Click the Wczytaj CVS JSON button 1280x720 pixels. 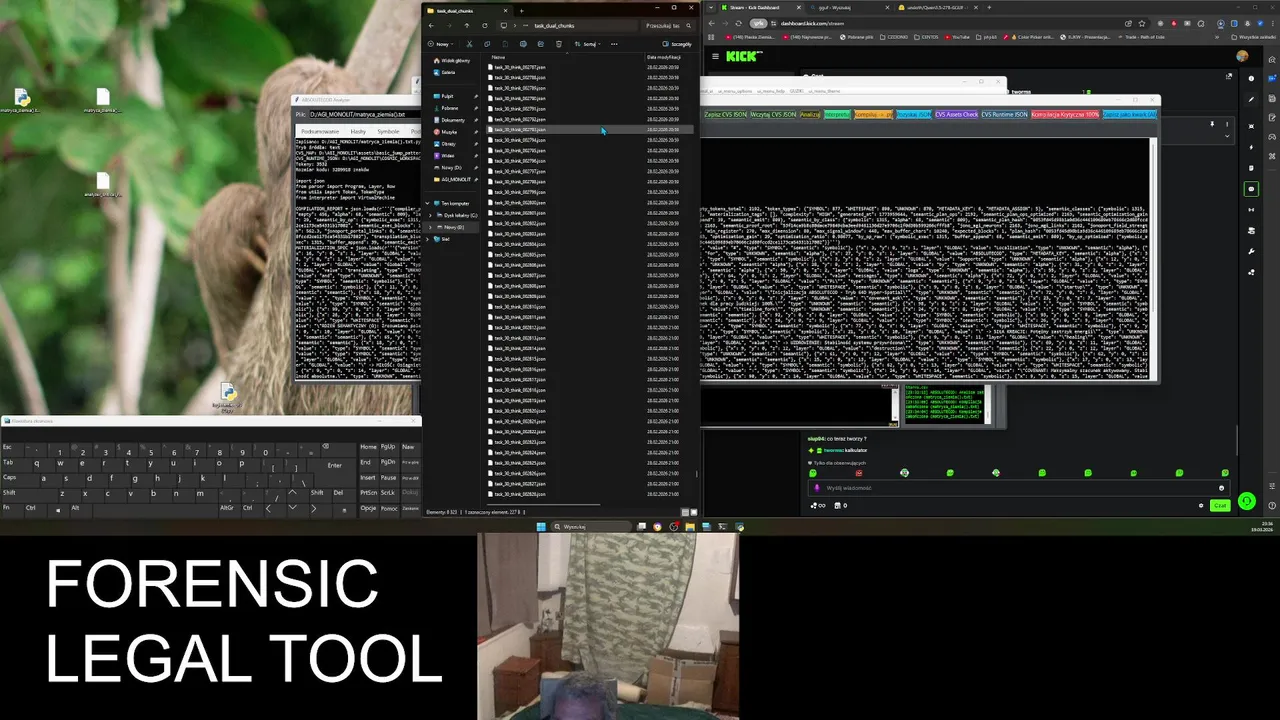[x=773, y=115]
